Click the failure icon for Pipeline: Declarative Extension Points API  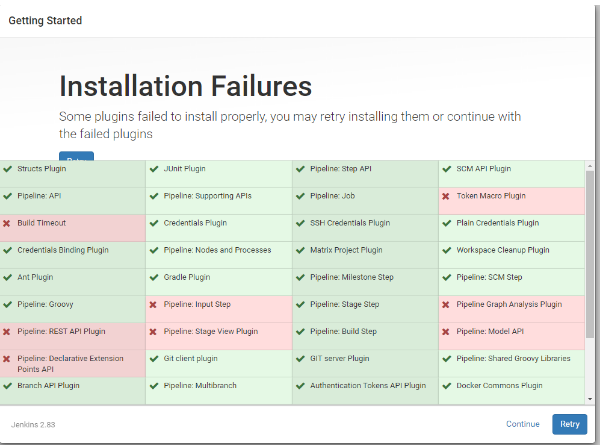click(7, 358)
